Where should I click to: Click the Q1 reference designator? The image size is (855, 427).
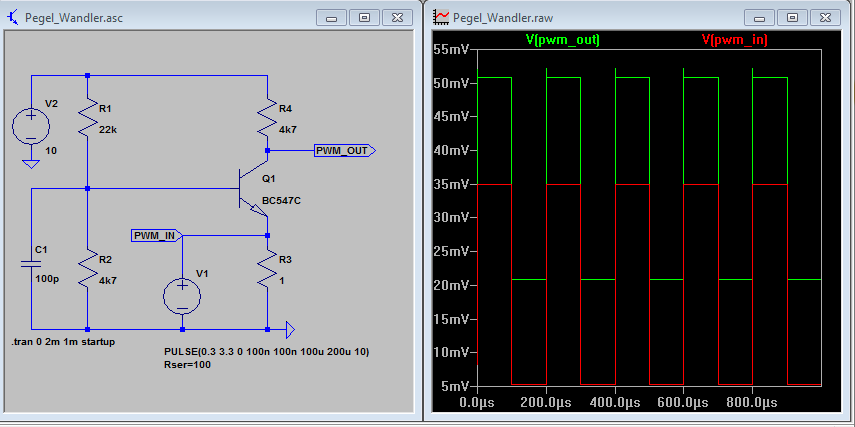click(269, 179)
